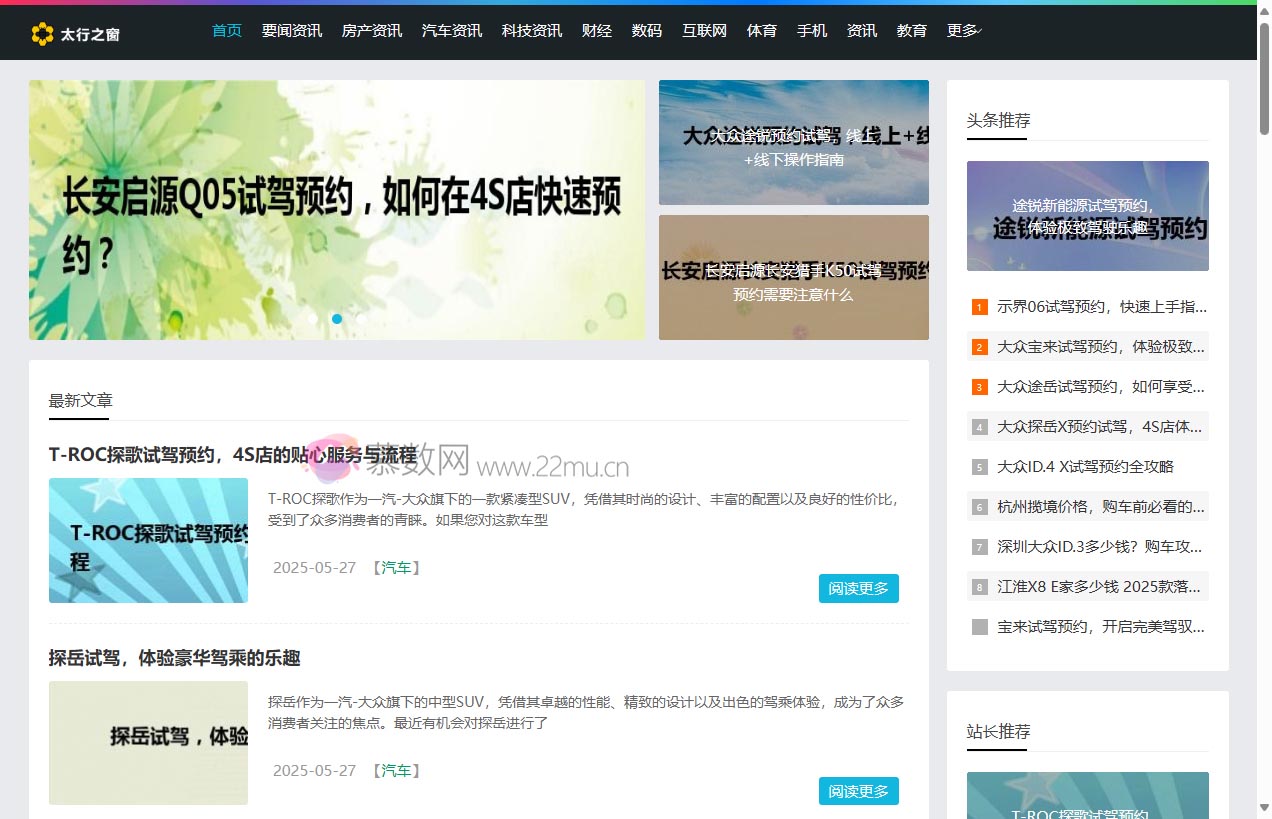The width and height of the screenshot is (1272, 819).
Task: Select the first carousel dot indicator
Action: coord(313,319)
